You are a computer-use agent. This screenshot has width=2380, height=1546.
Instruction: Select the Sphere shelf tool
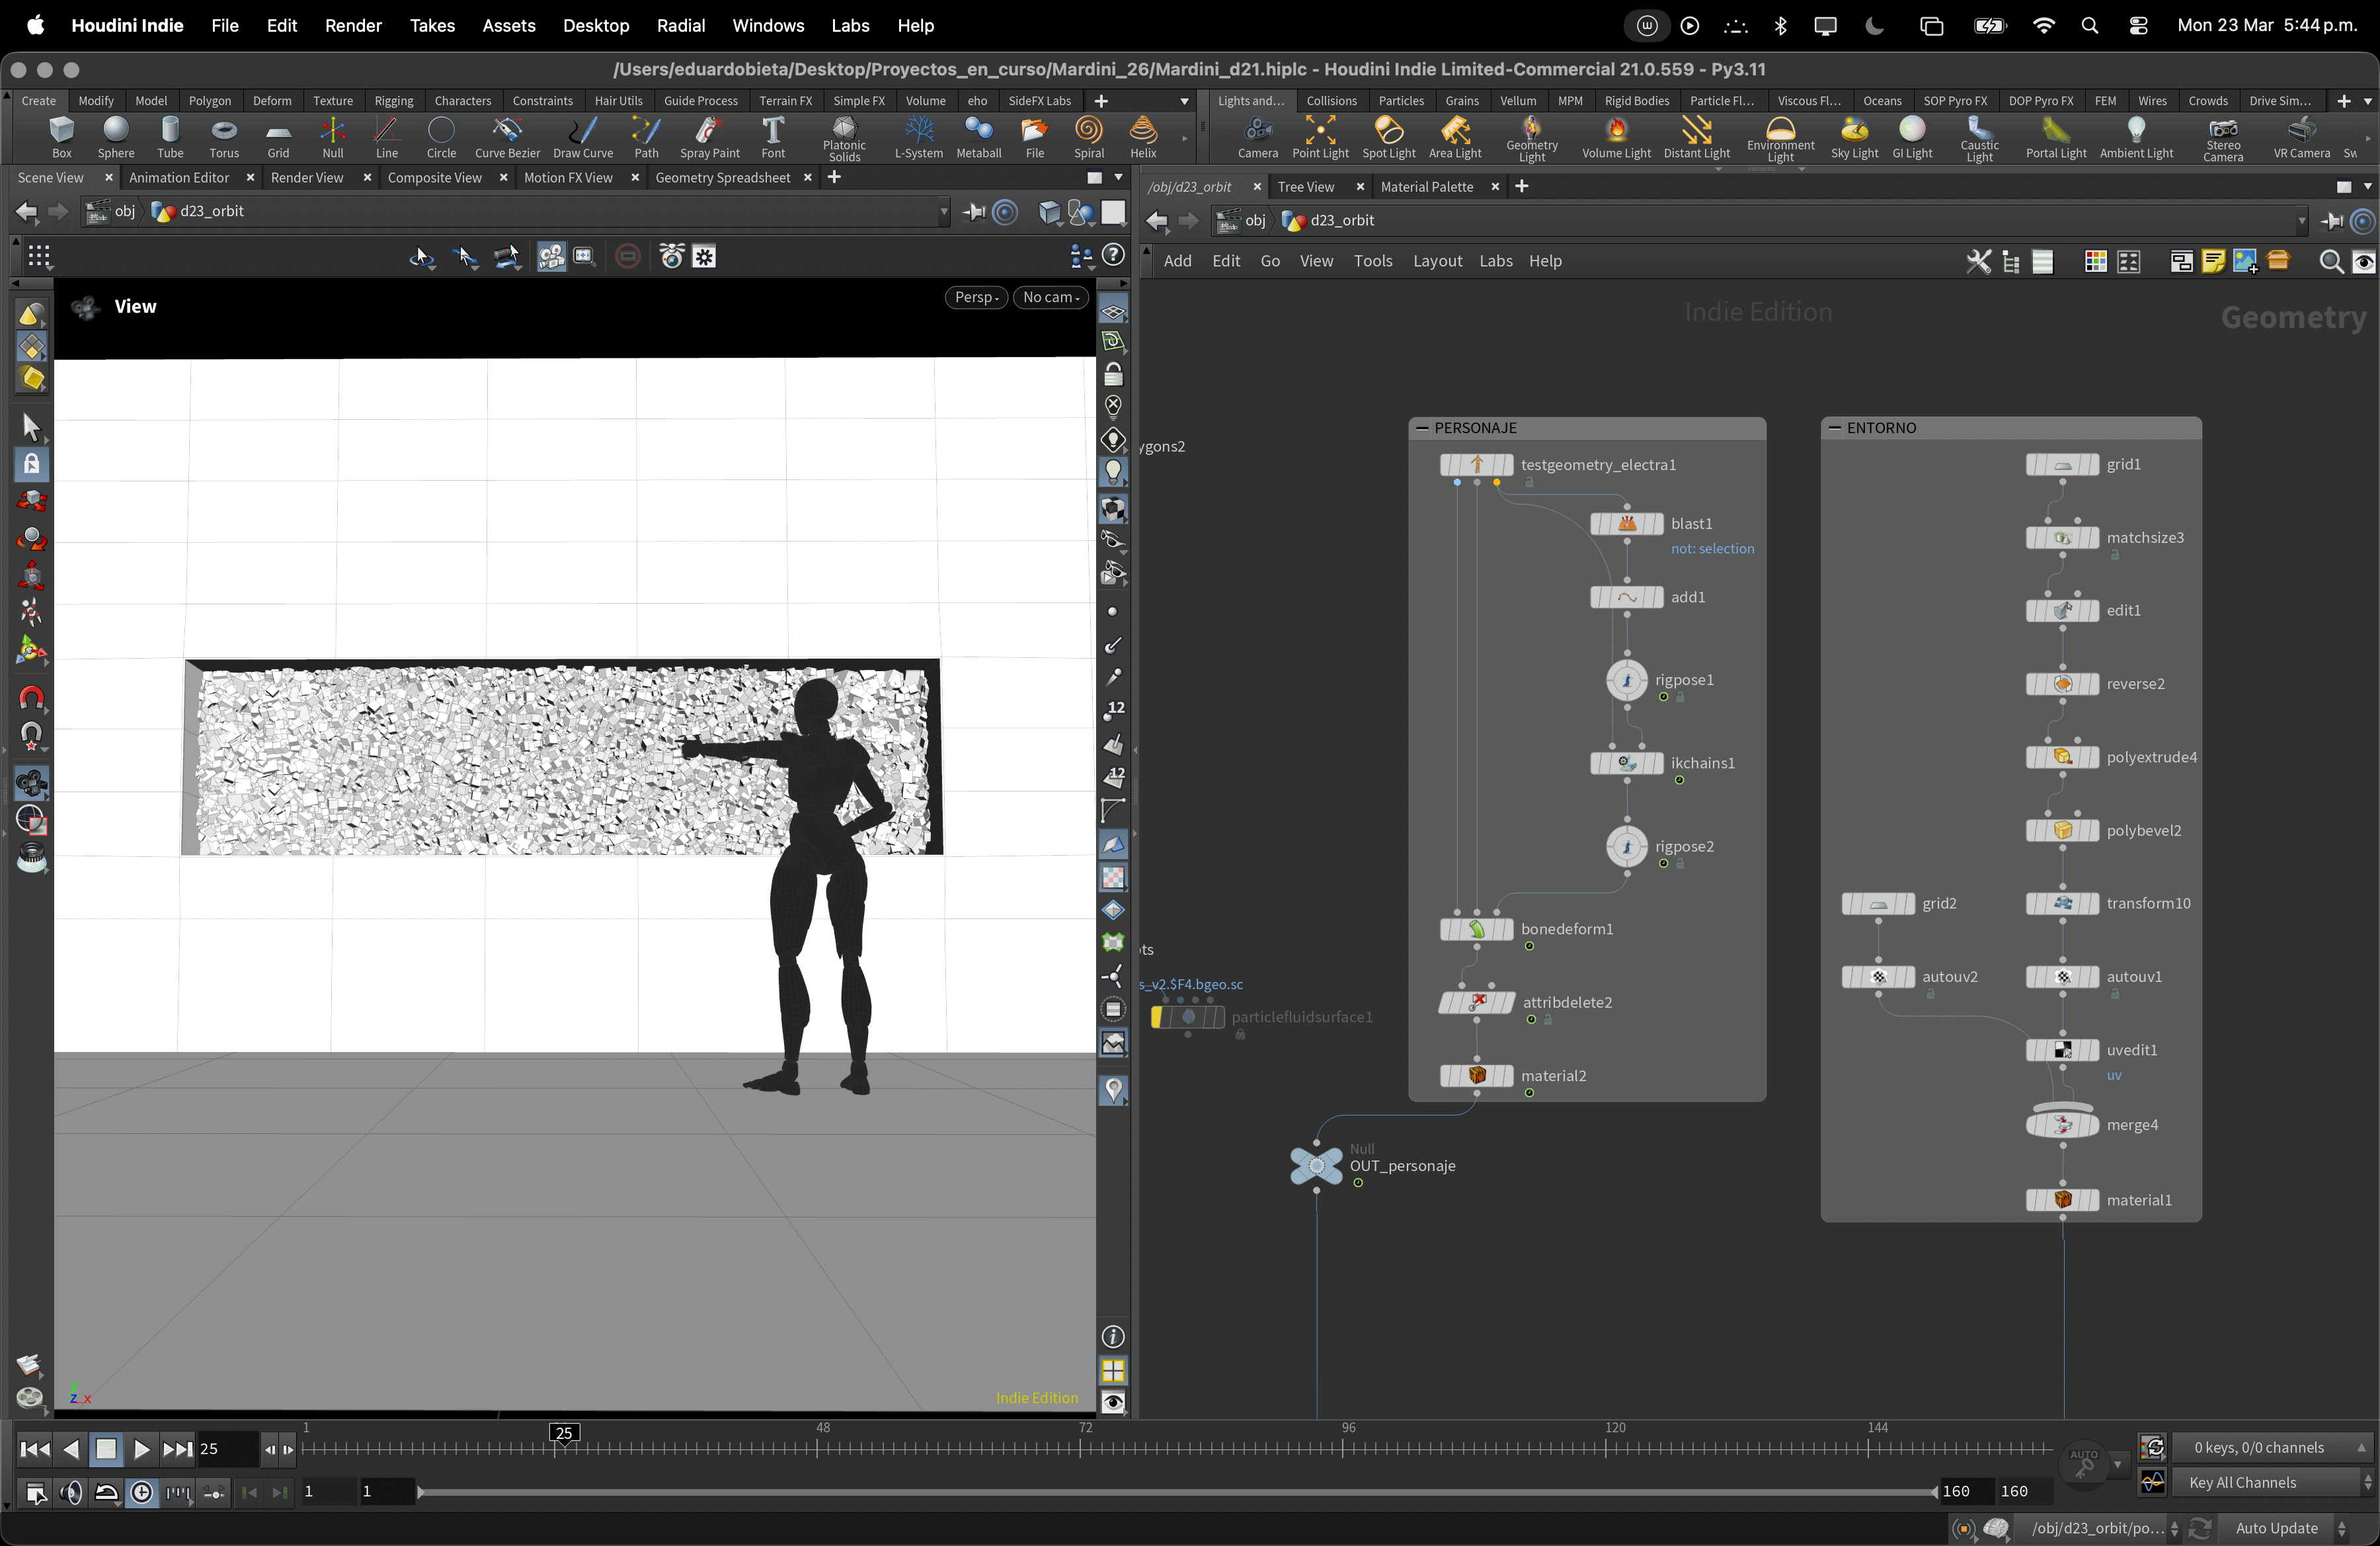pos(116,135)
